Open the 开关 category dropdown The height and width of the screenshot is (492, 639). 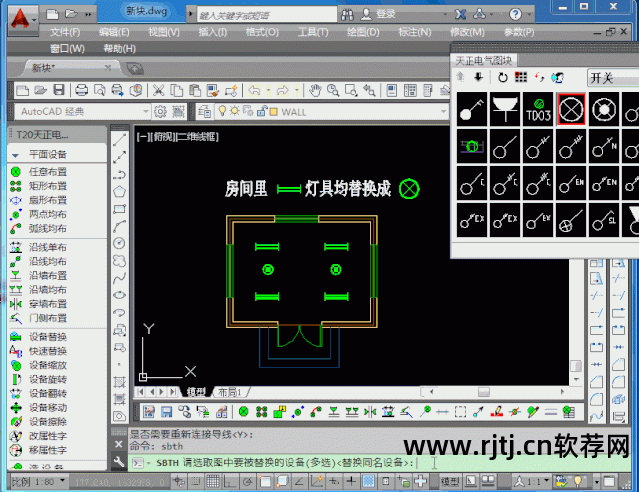click(x=613, y=77)
